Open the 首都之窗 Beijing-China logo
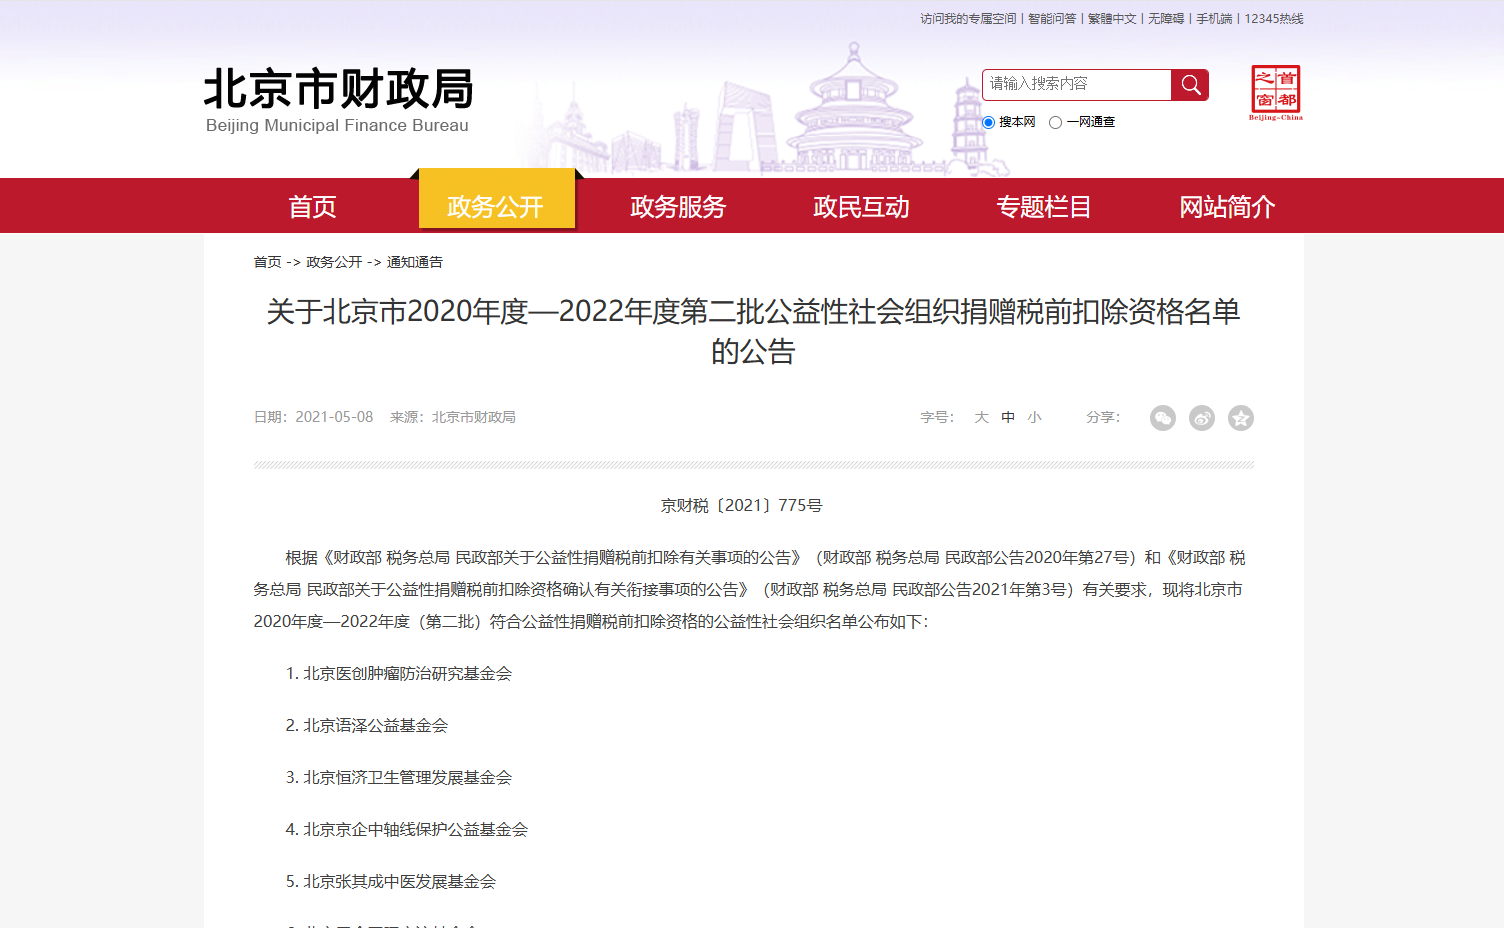 [x=1276, y=93]
